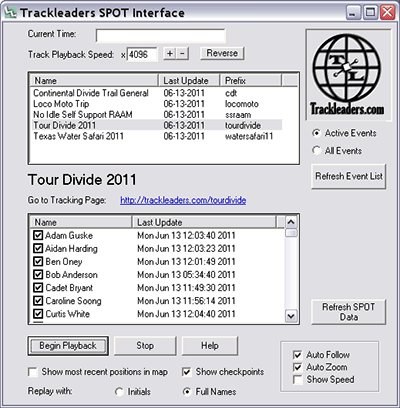The width and height of the screenshot is (400, 408).
Task: Open the Help button
Action: pyautogui.click(x=210, y=346)
